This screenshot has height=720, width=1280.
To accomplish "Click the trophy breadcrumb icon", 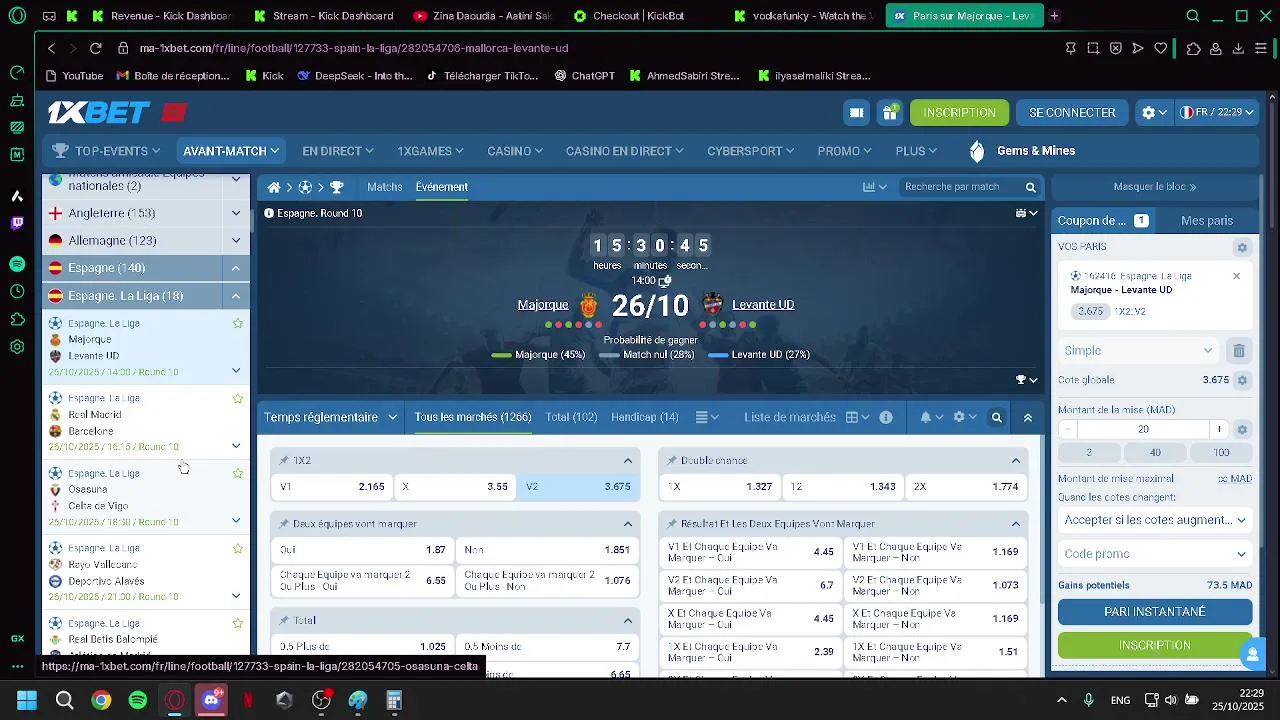I will (337, 187).
